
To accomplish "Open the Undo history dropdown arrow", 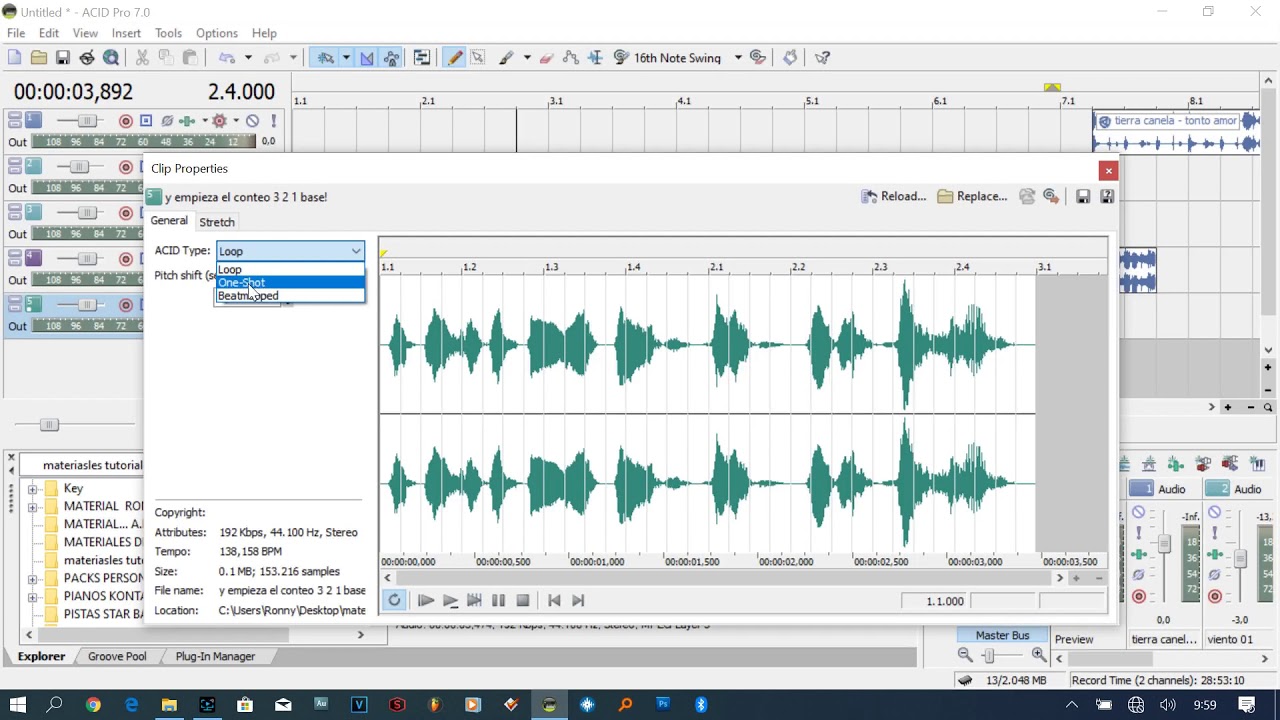I will click(248, 58).
